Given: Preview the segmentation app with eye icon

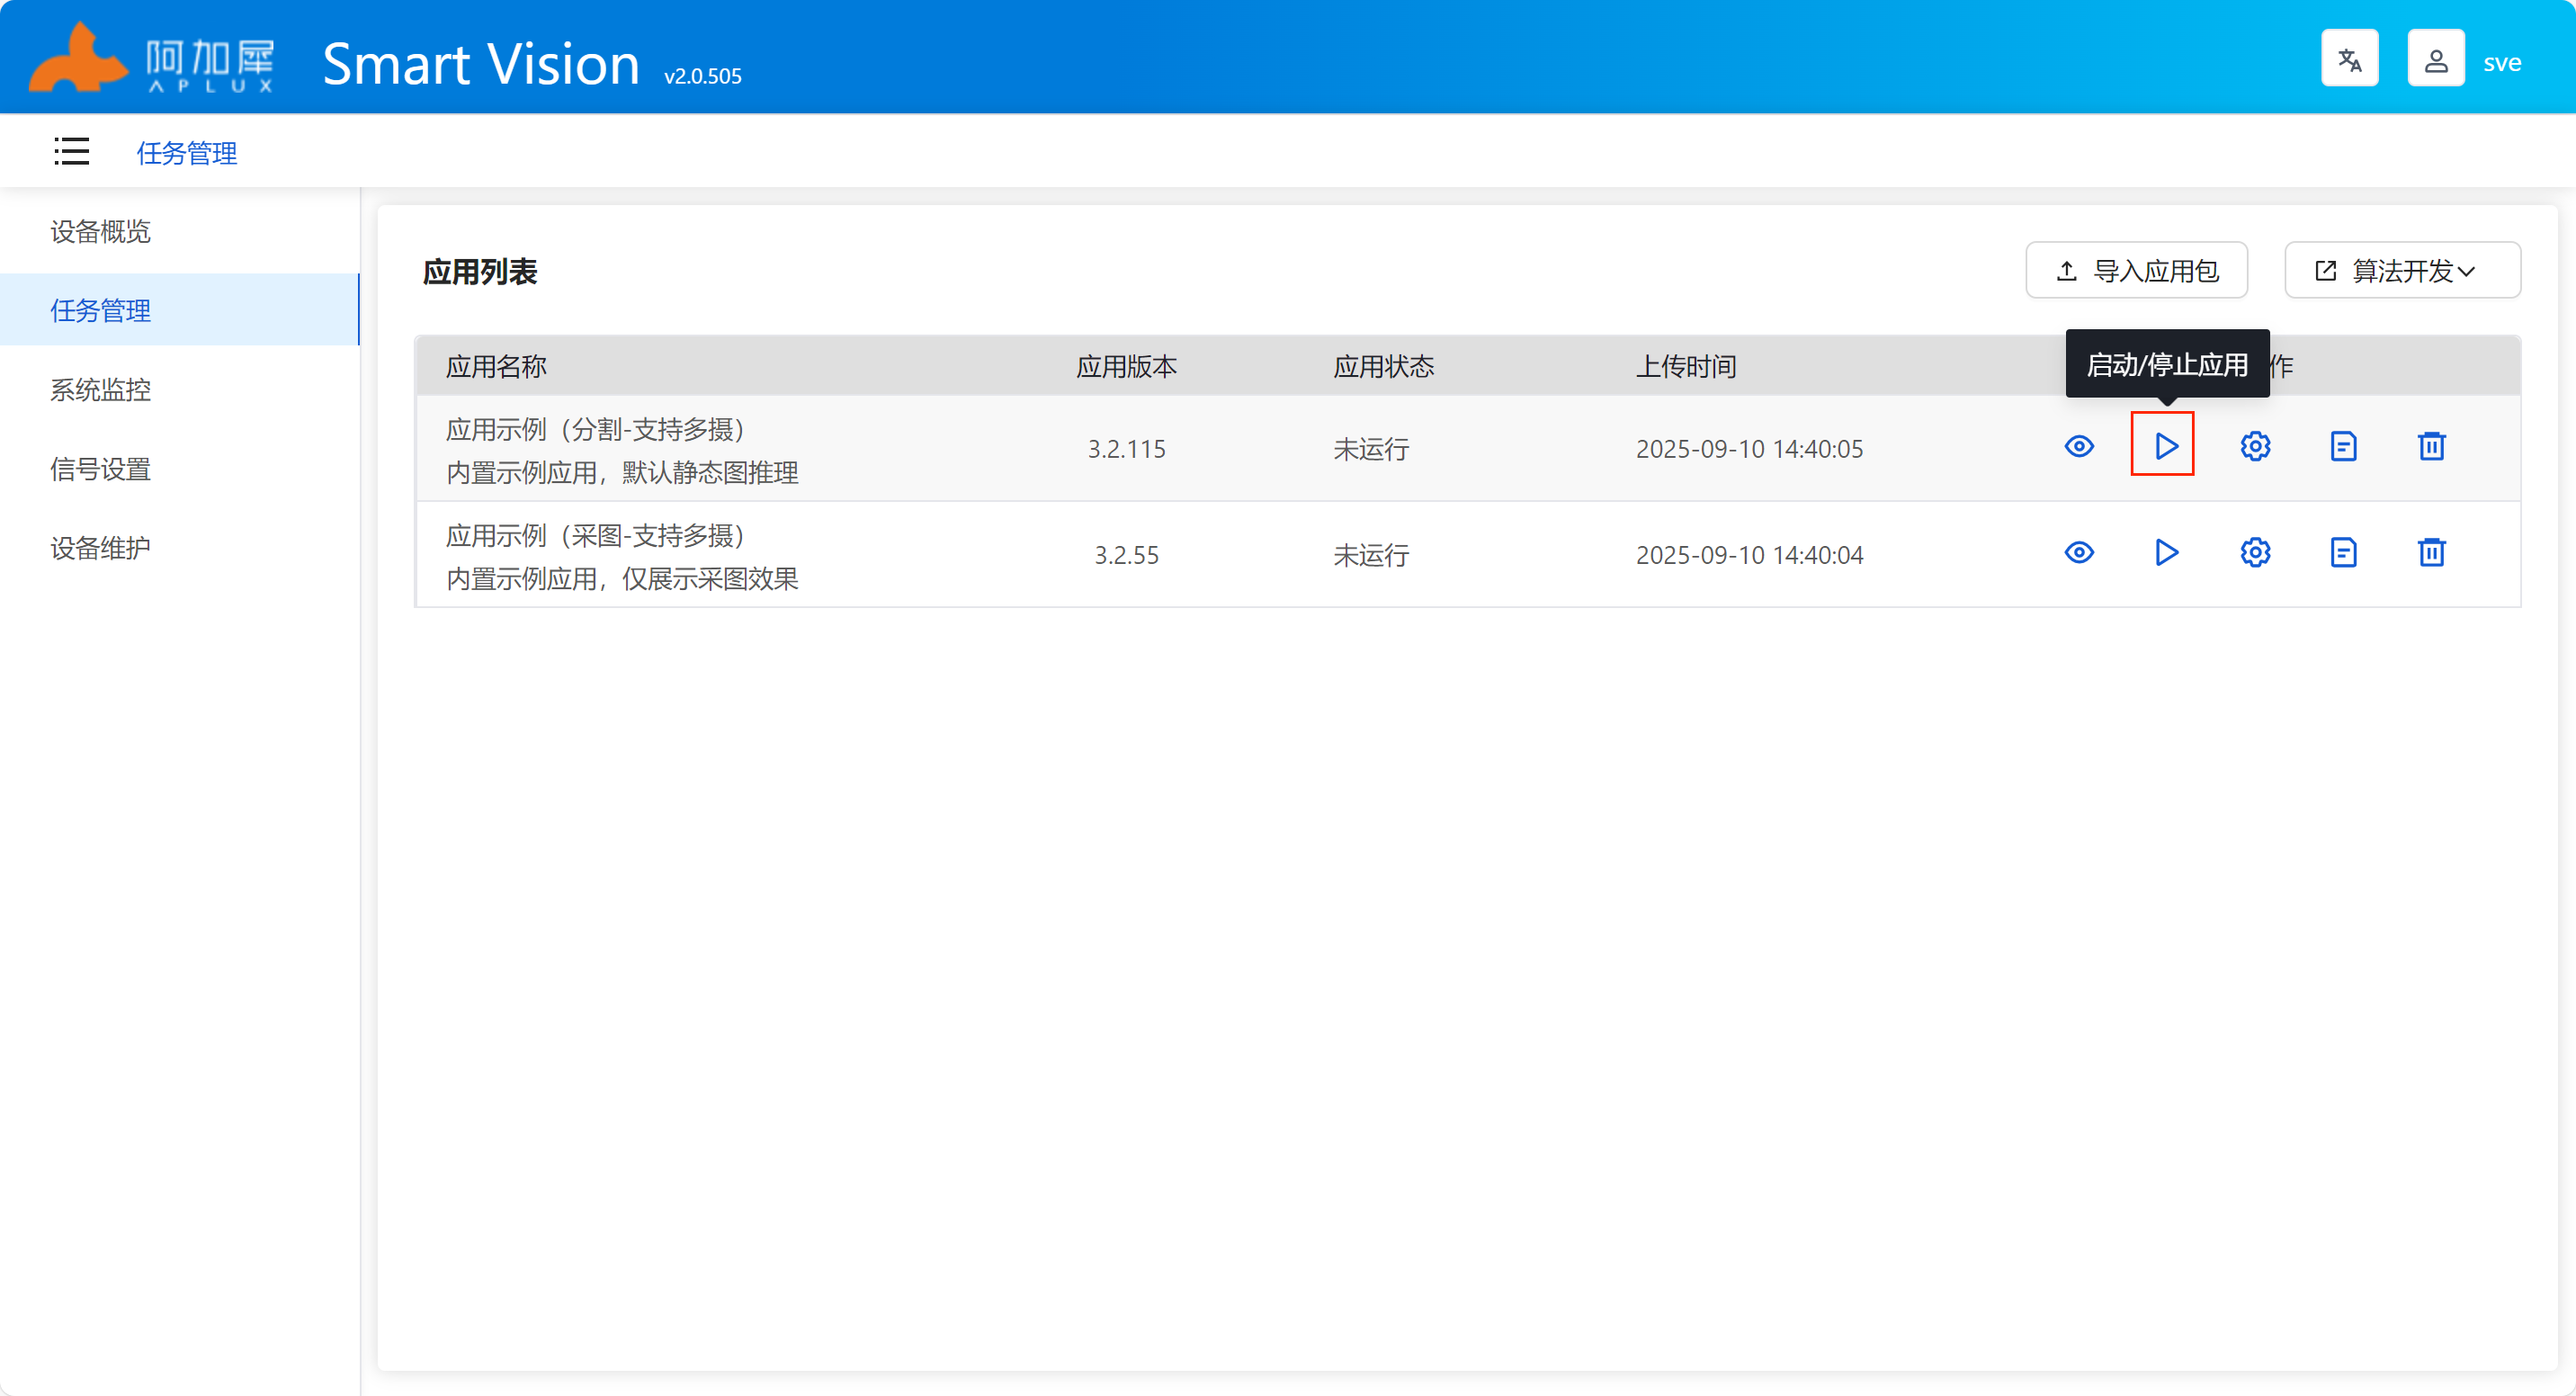Looking at the screenshot, I should point(2079,446).
